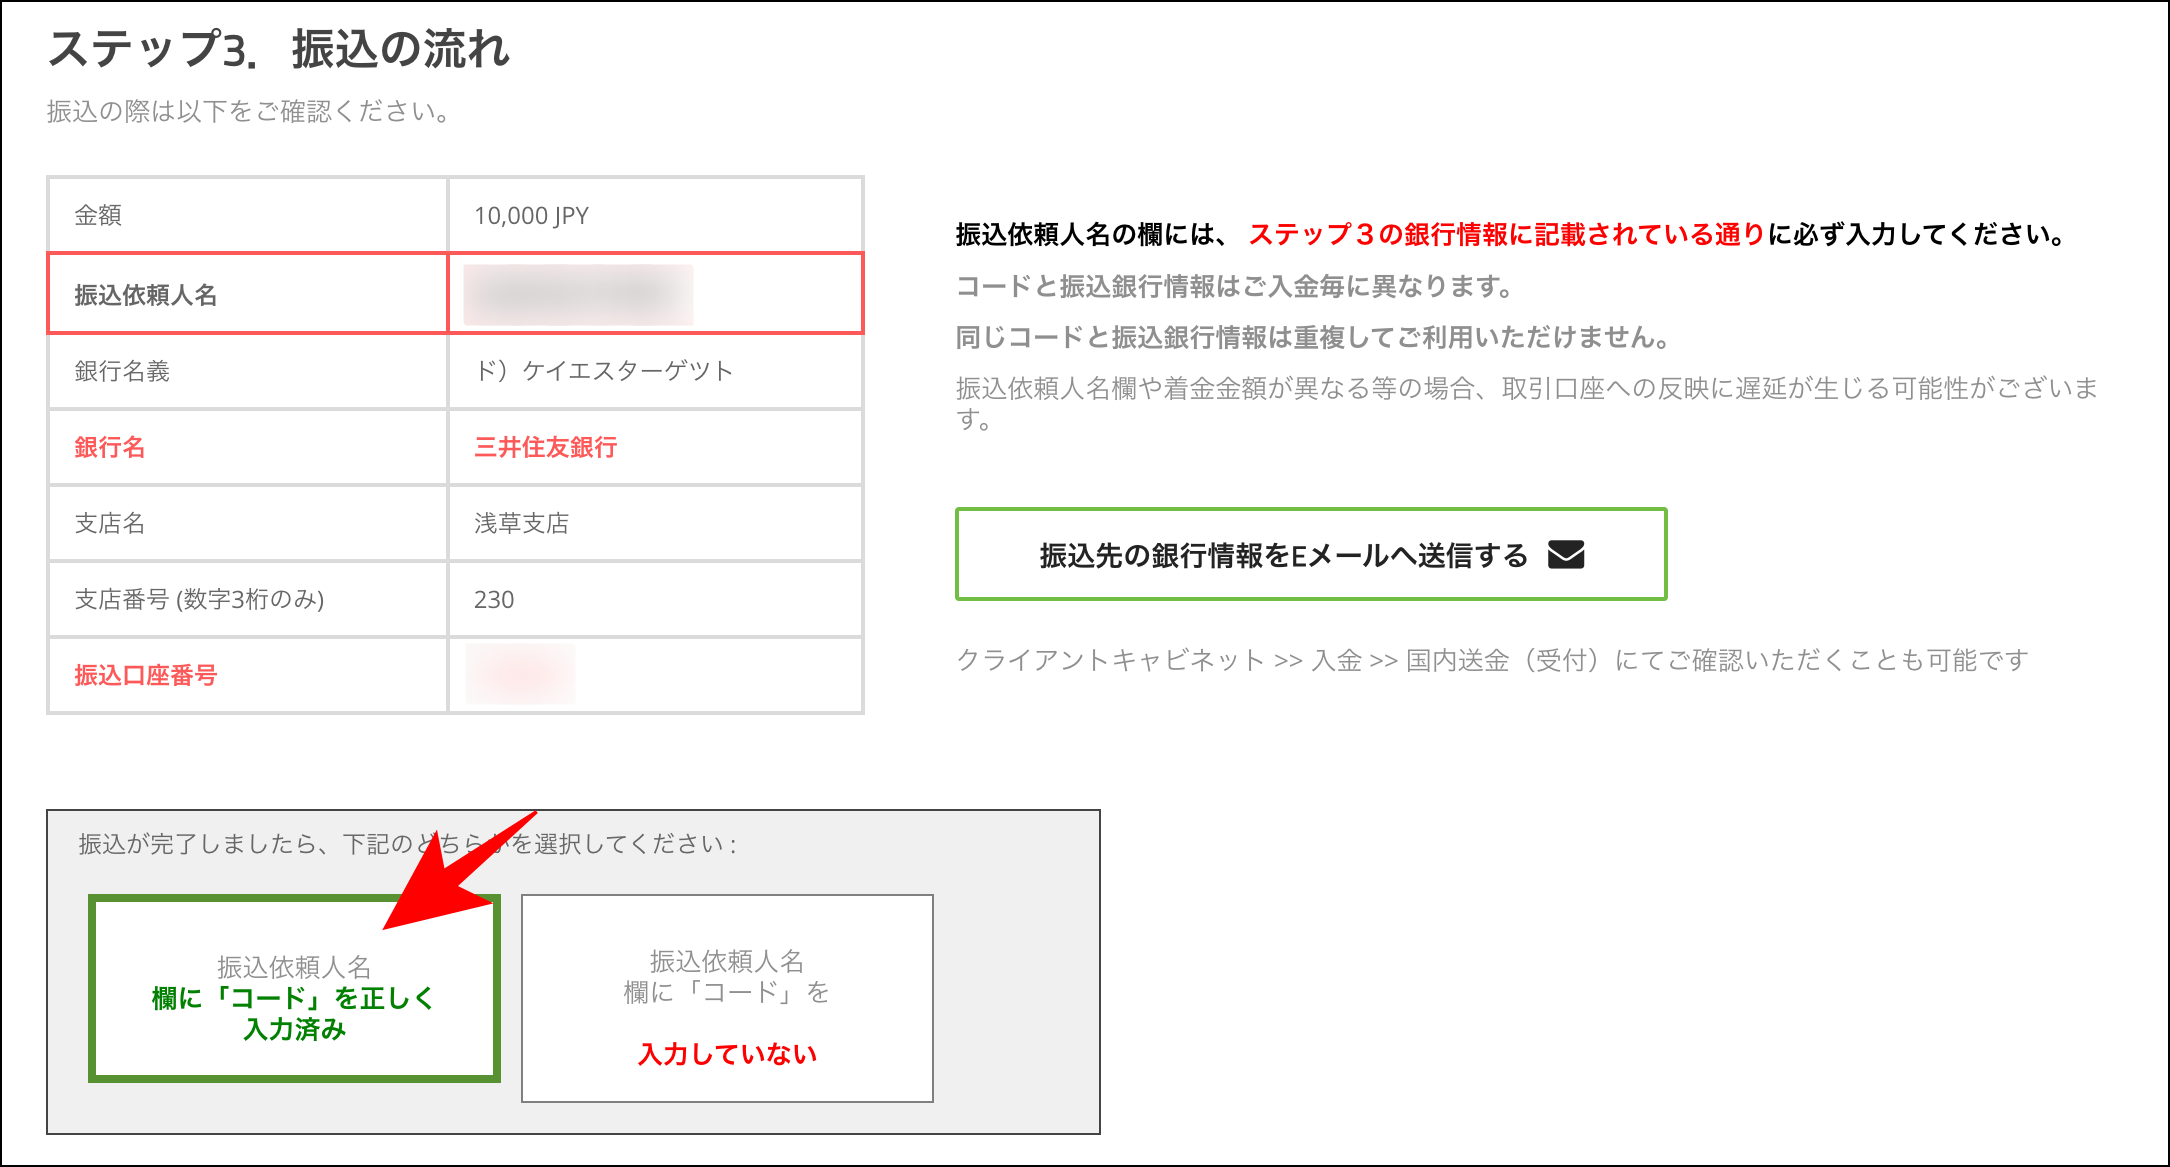Image resolution: width=2170 pixels, height=1167 pixels.
Task: Click the 浅草支店 branch name cell
Action: [x=523, y=523]
